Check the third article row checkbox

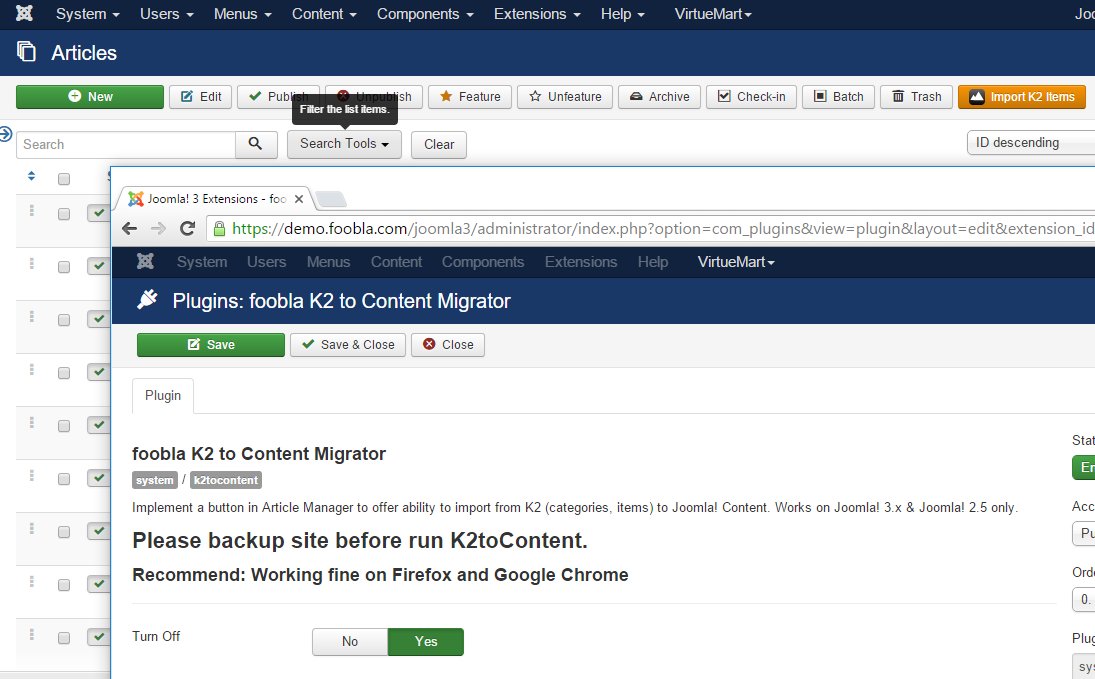pos(64,320)
